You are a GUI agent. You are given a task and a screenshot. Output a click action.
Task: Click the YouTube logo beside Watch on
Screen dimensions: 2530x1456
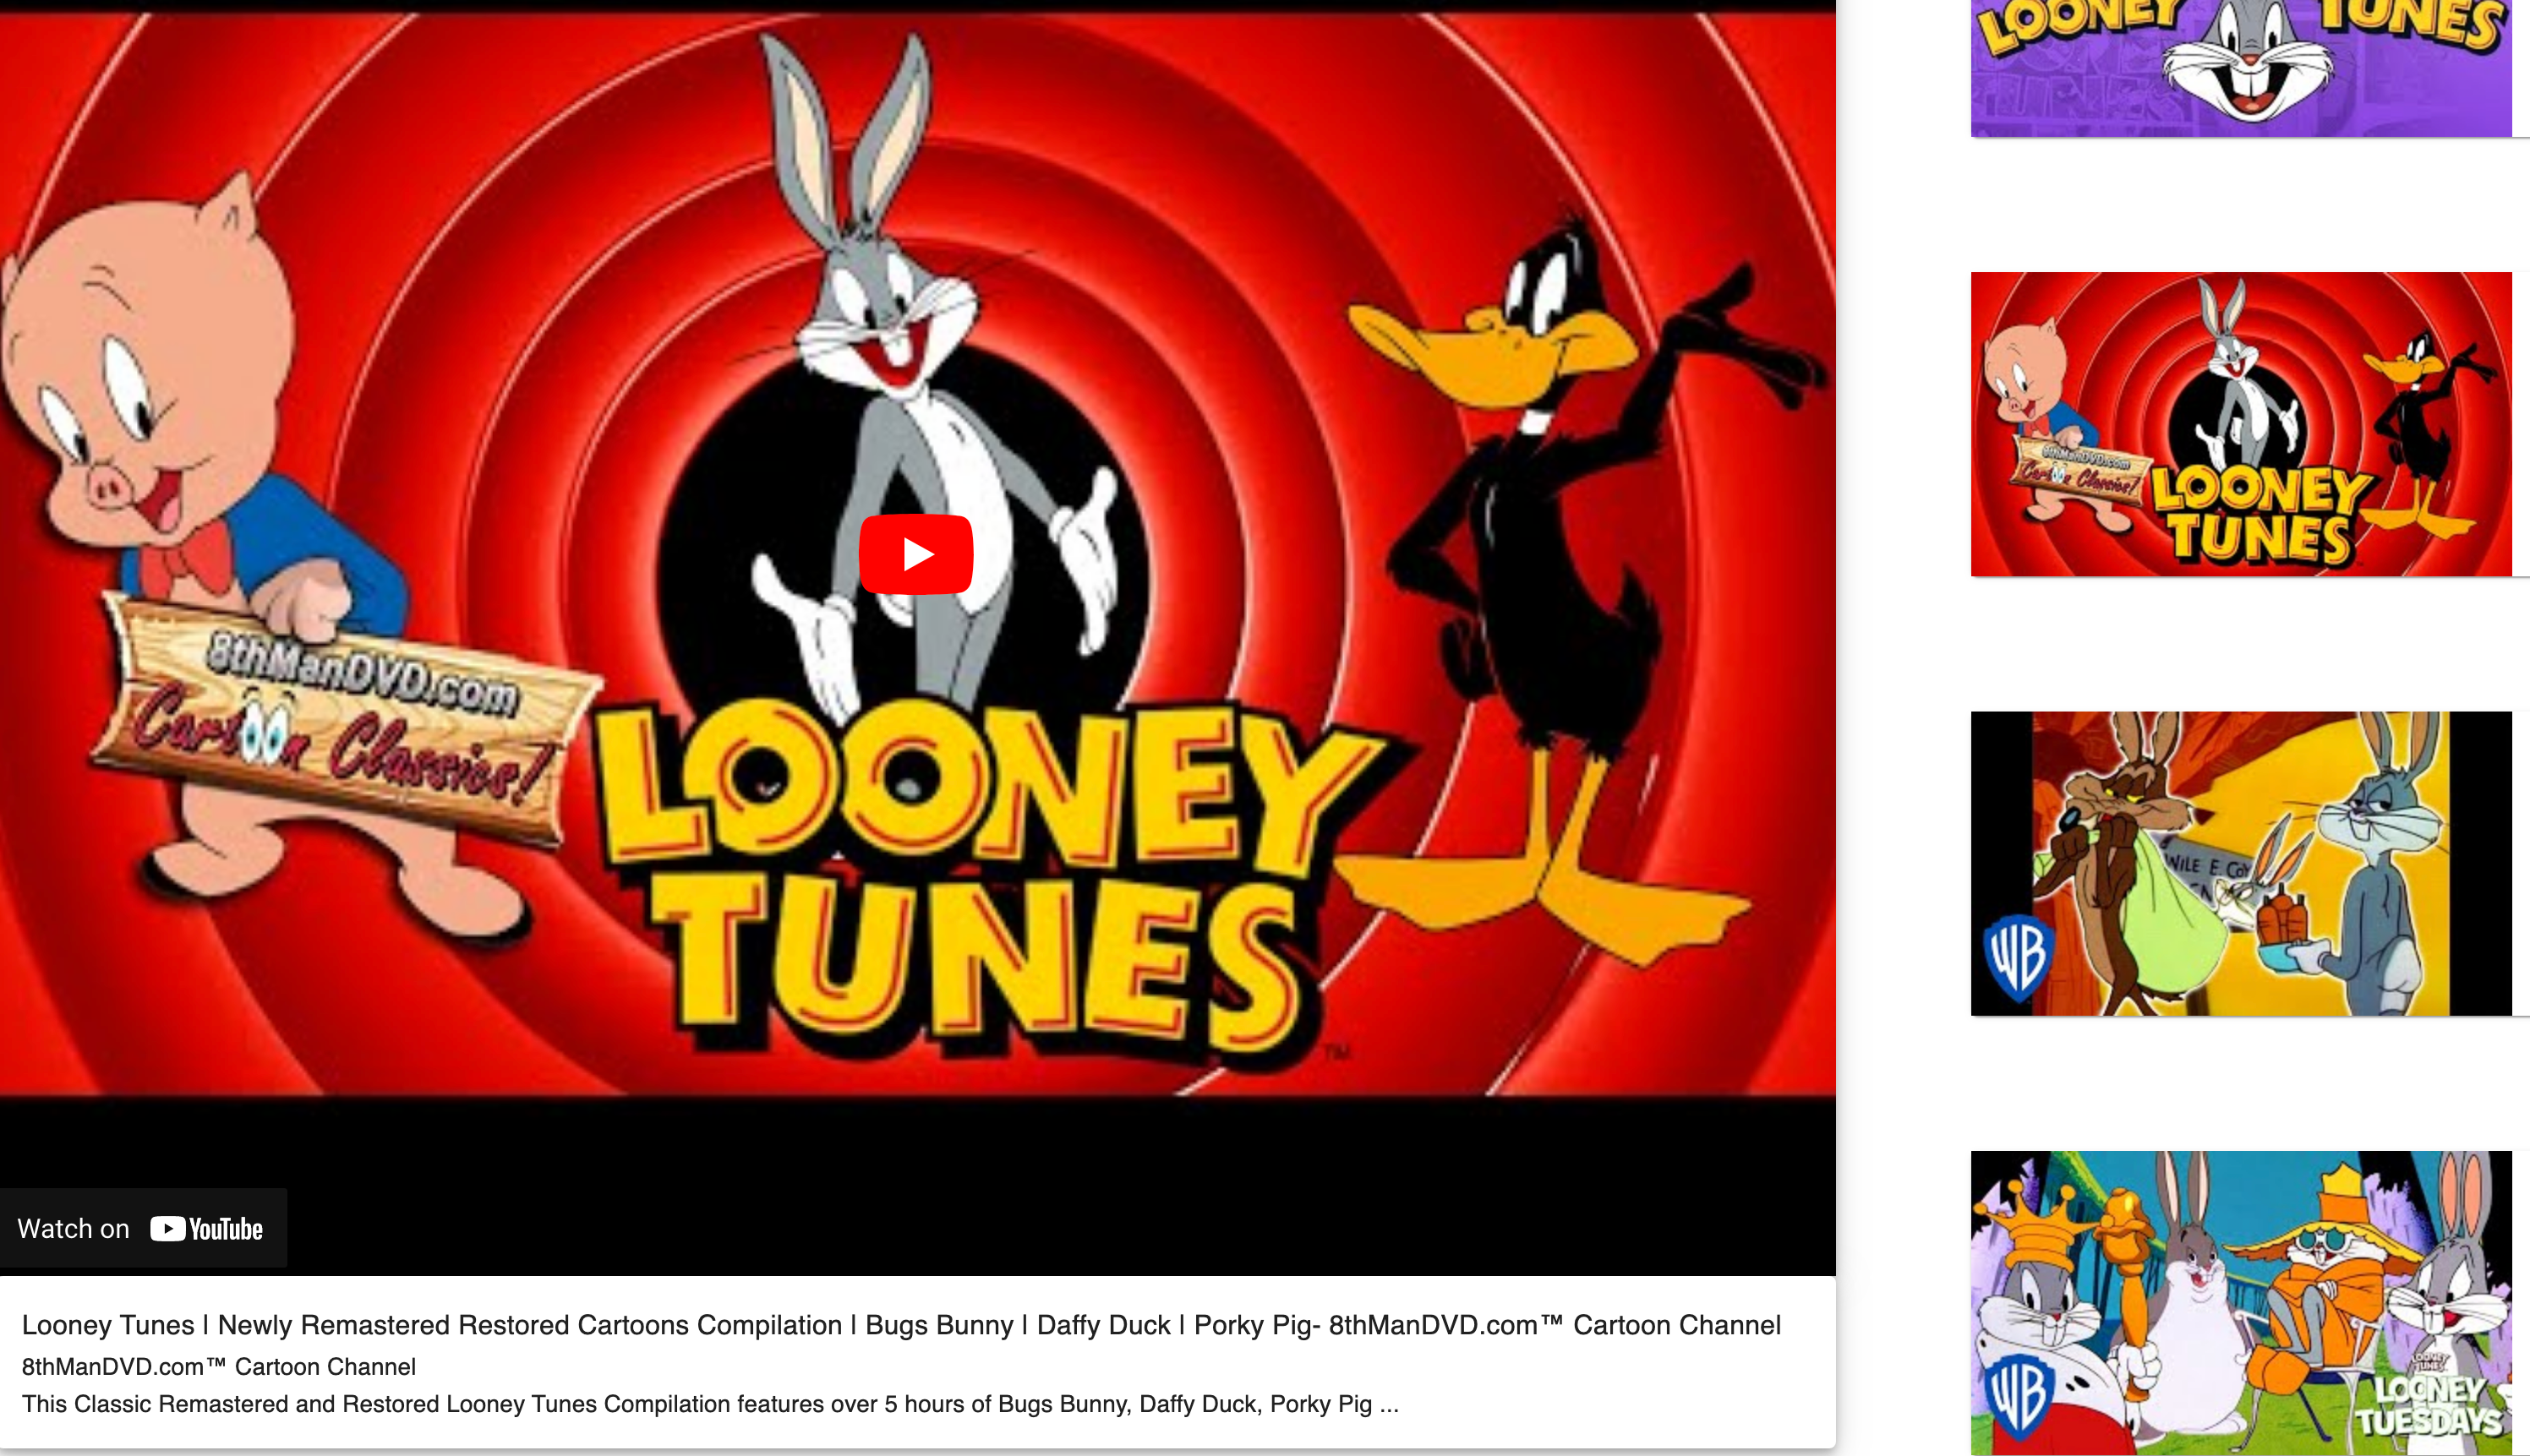tap(207, 1229)
